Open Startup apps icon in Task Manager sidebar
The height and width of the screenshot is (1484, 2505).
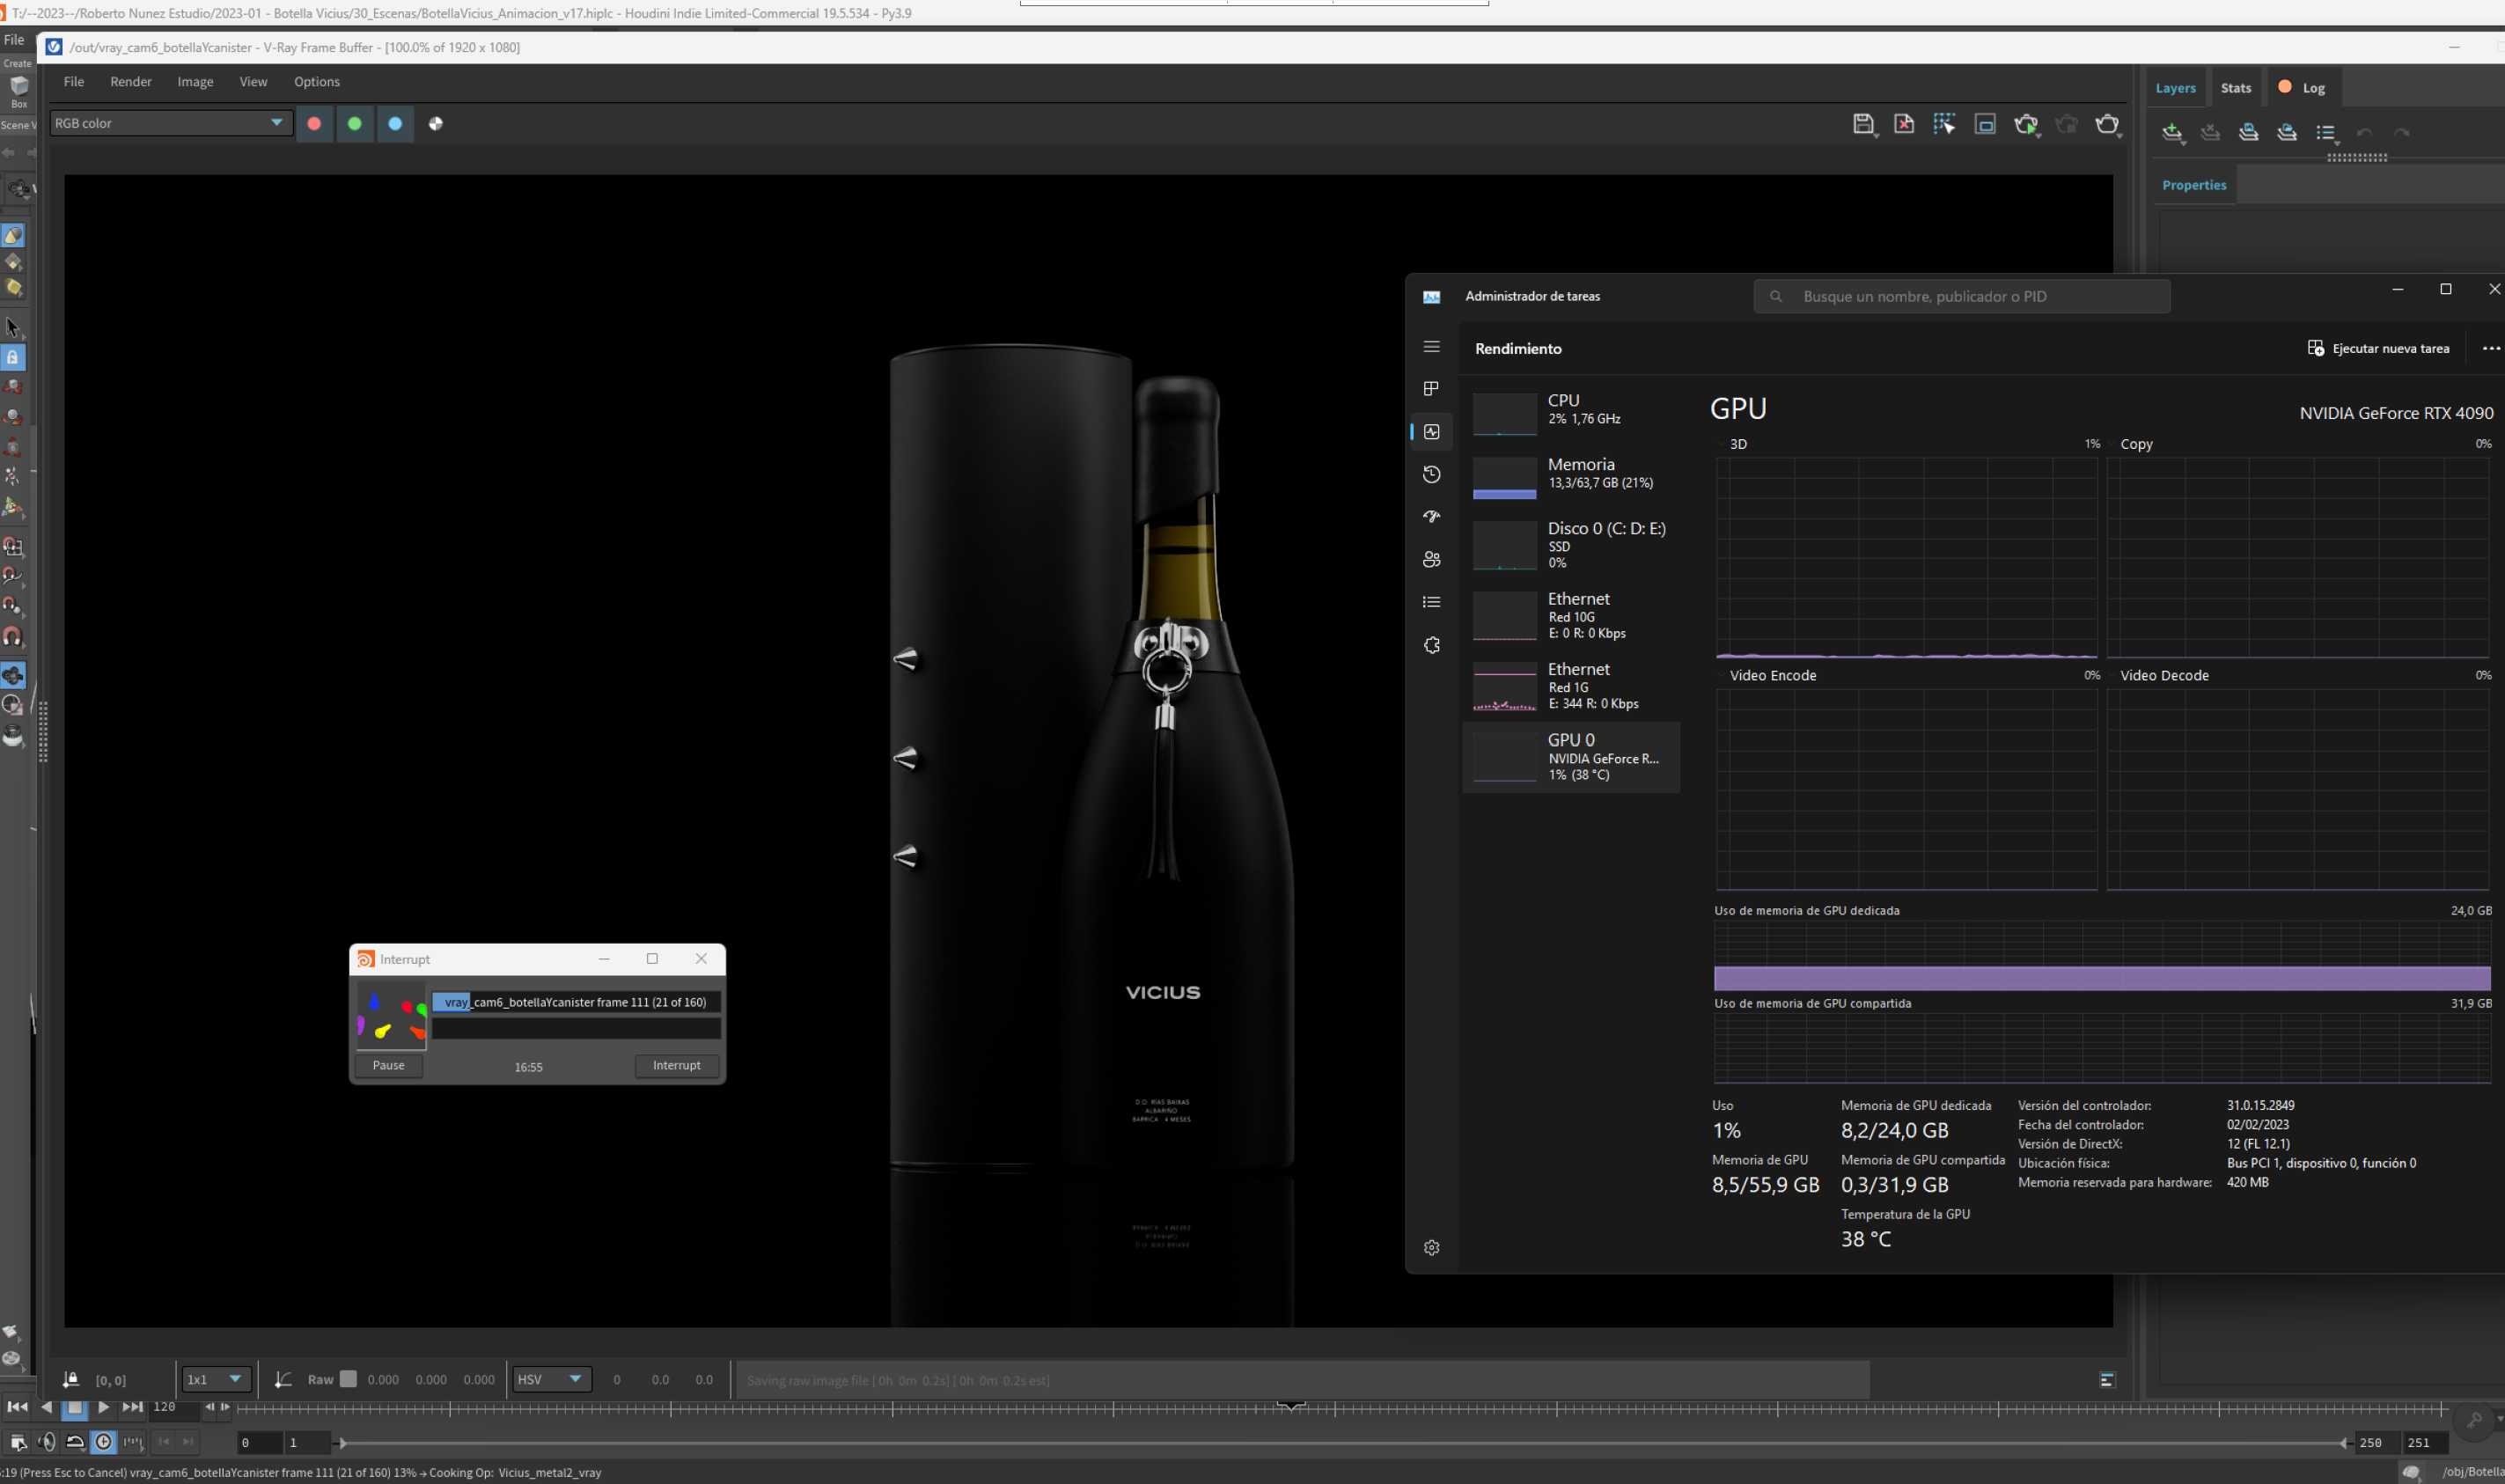pos(1431,516)
